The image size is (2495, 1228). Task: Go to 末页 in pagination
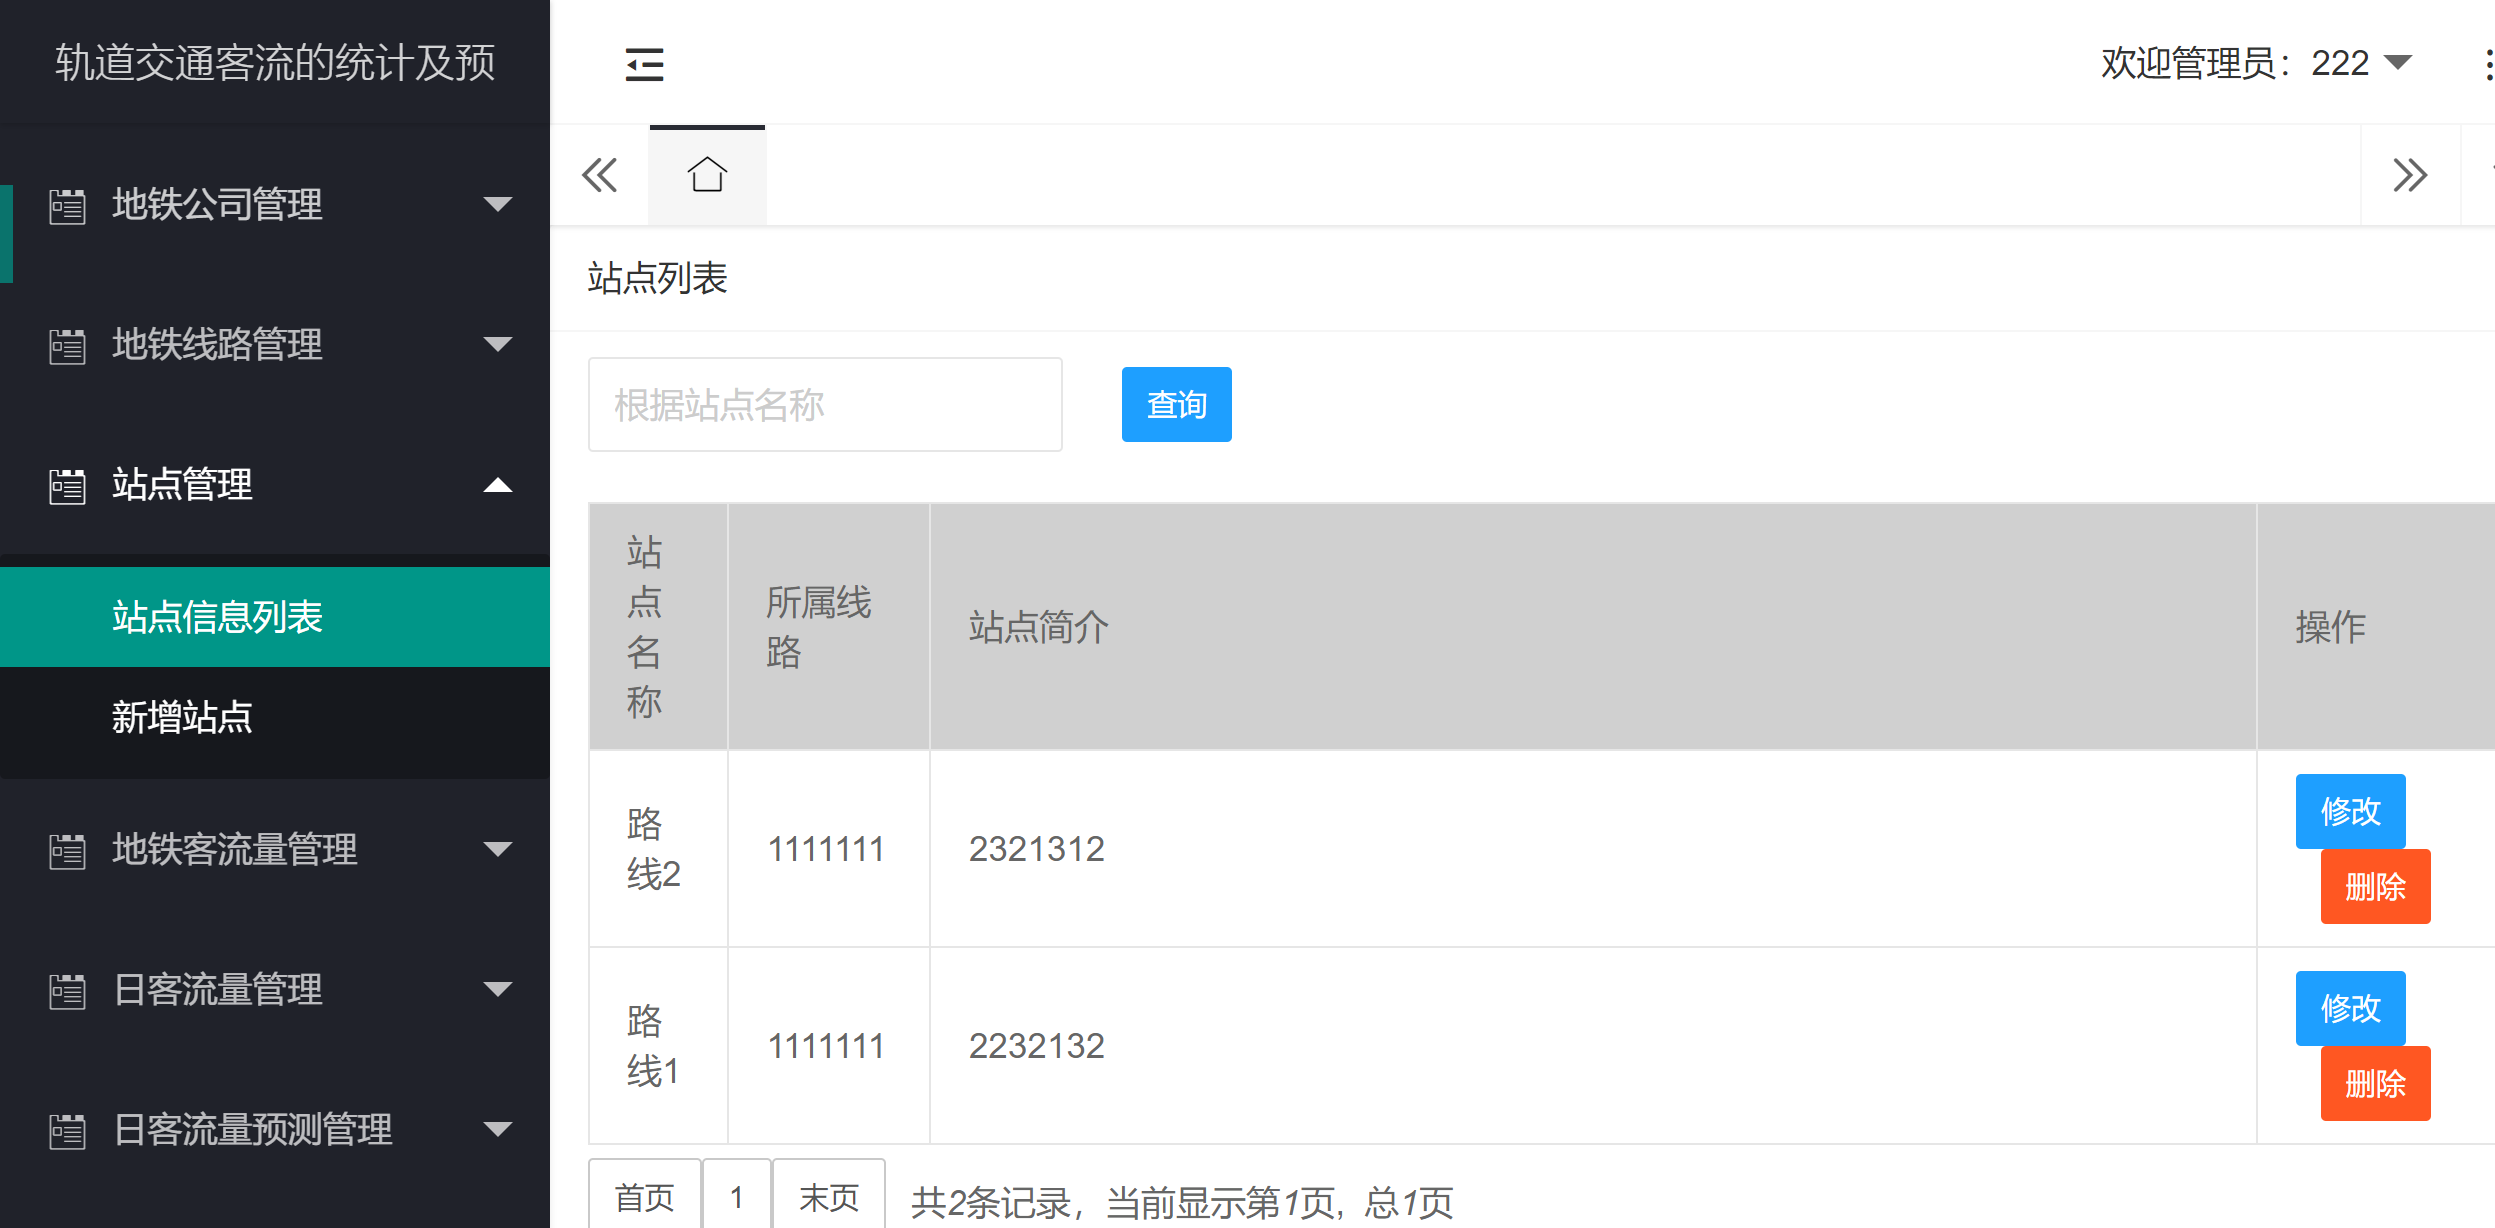[828, 1196]
